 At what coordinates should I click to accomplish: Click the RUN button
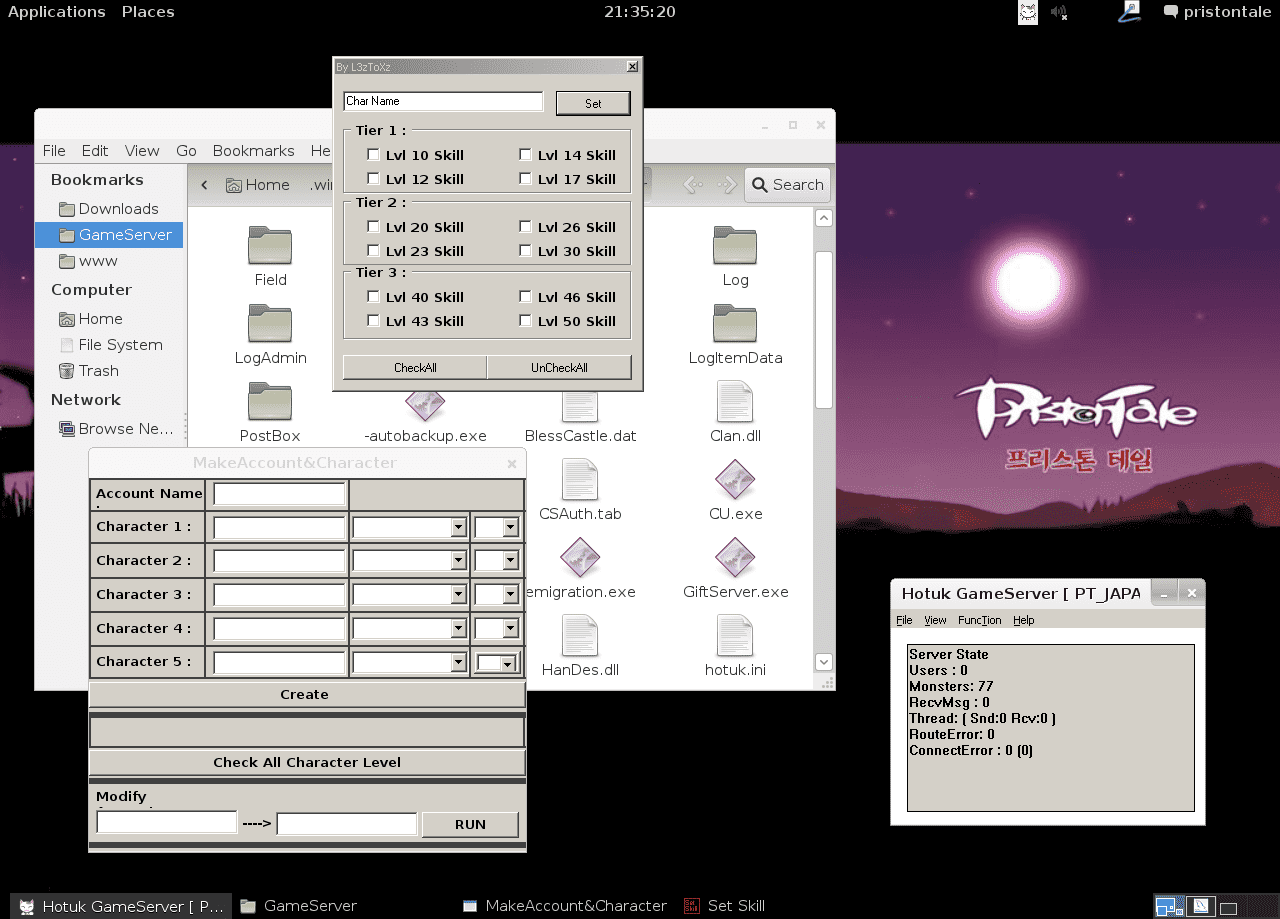coord(470,825)
